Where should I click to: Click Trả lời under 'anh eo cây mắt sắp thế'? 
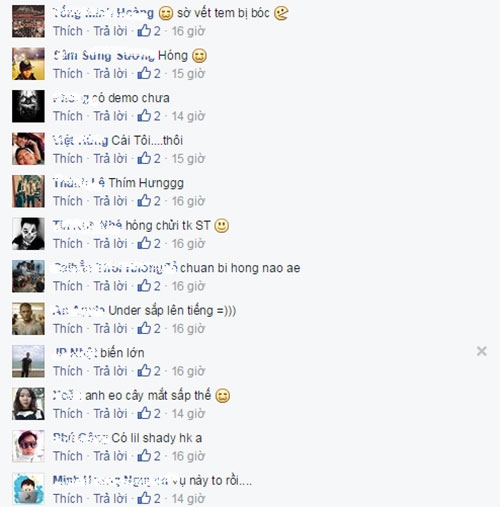[110, 413]
